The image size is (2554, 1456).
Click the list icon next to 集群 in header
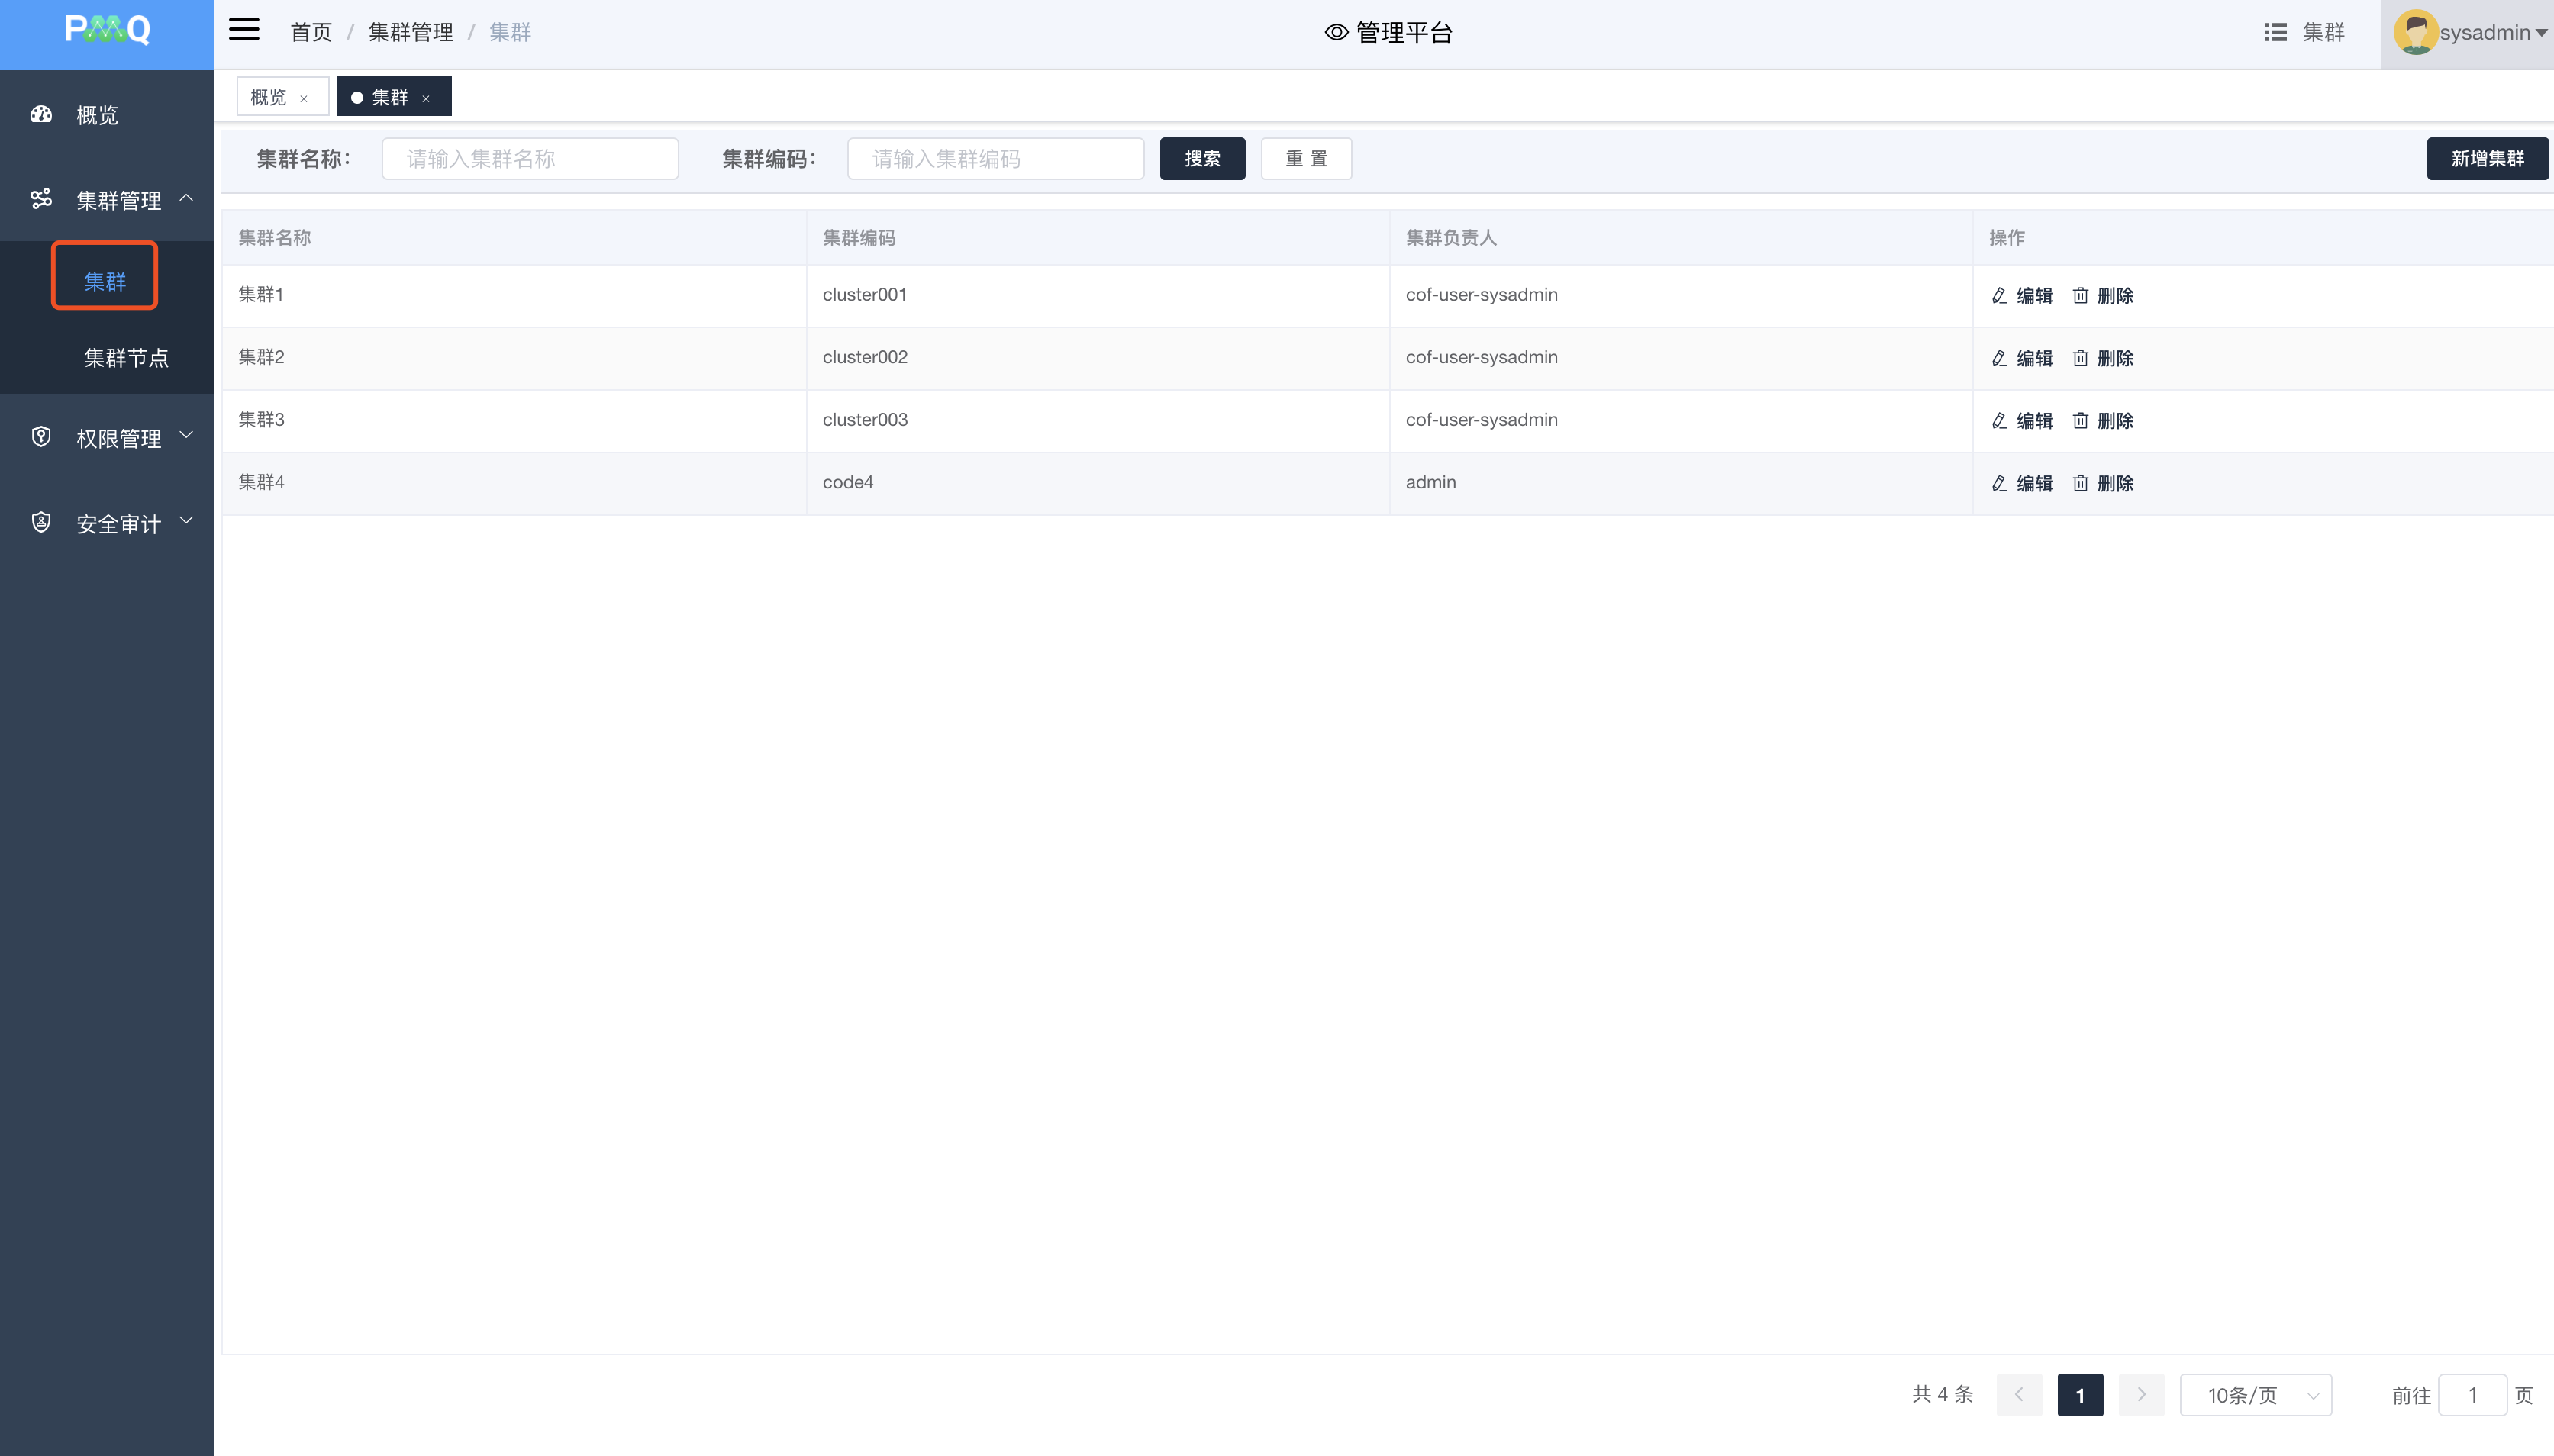click(2275, 32)
